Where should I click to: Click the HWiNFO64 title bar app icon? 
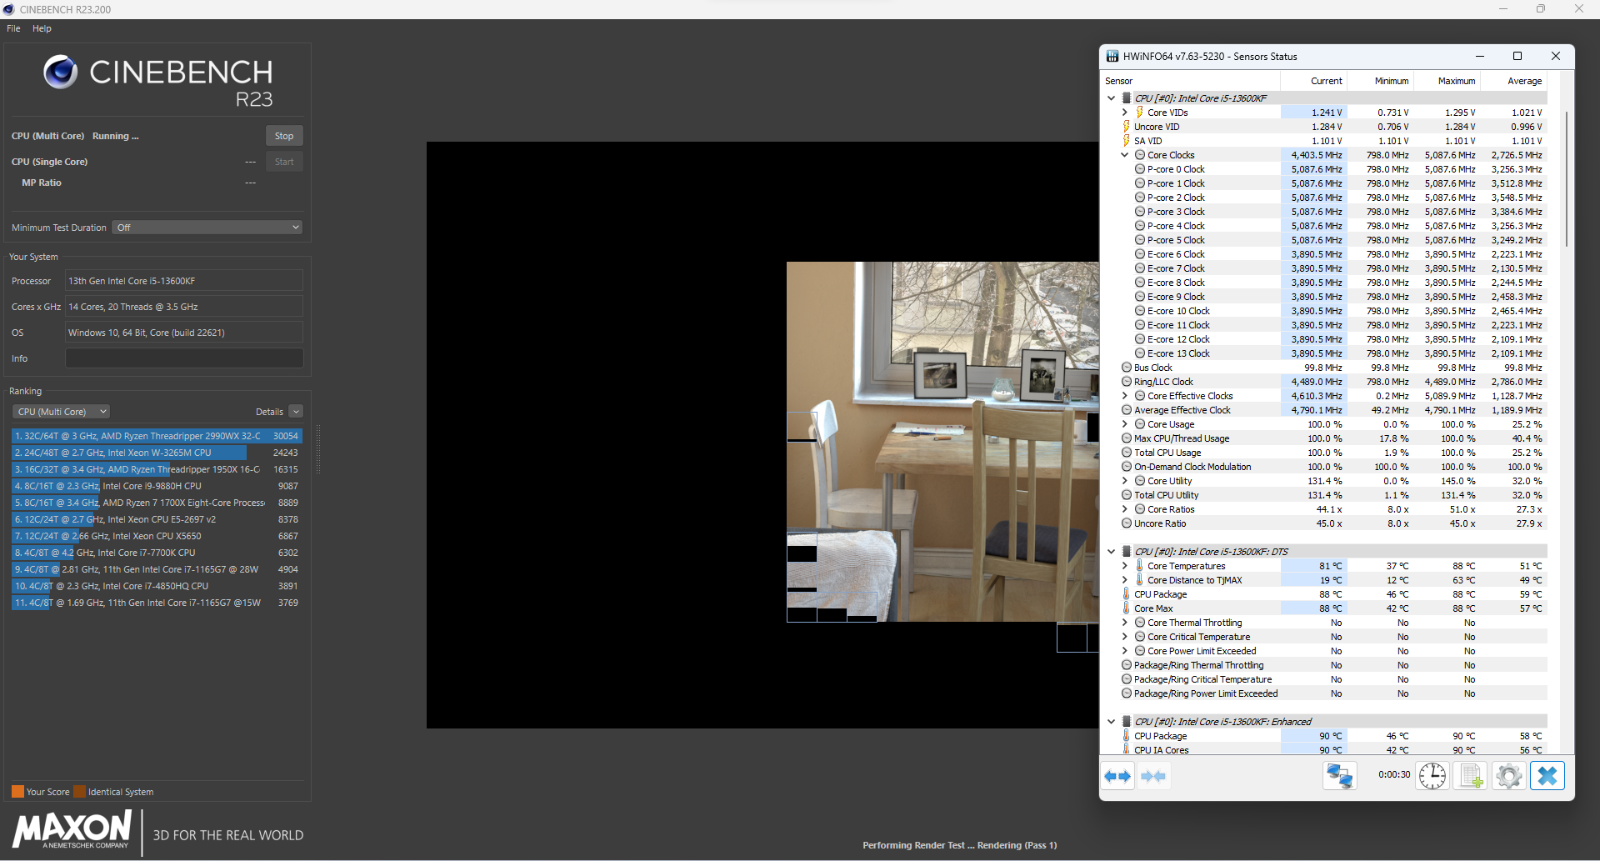[x=1112, y=56]
